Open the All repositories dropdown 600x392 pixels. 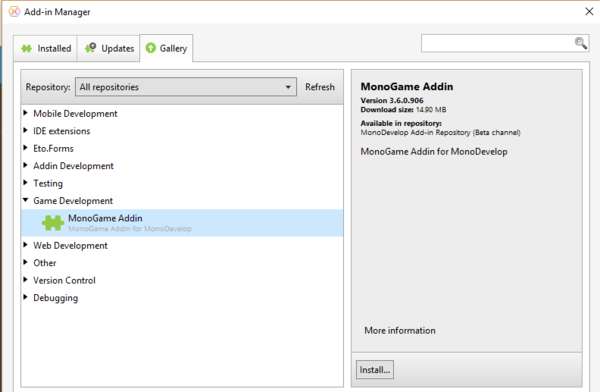186,87
